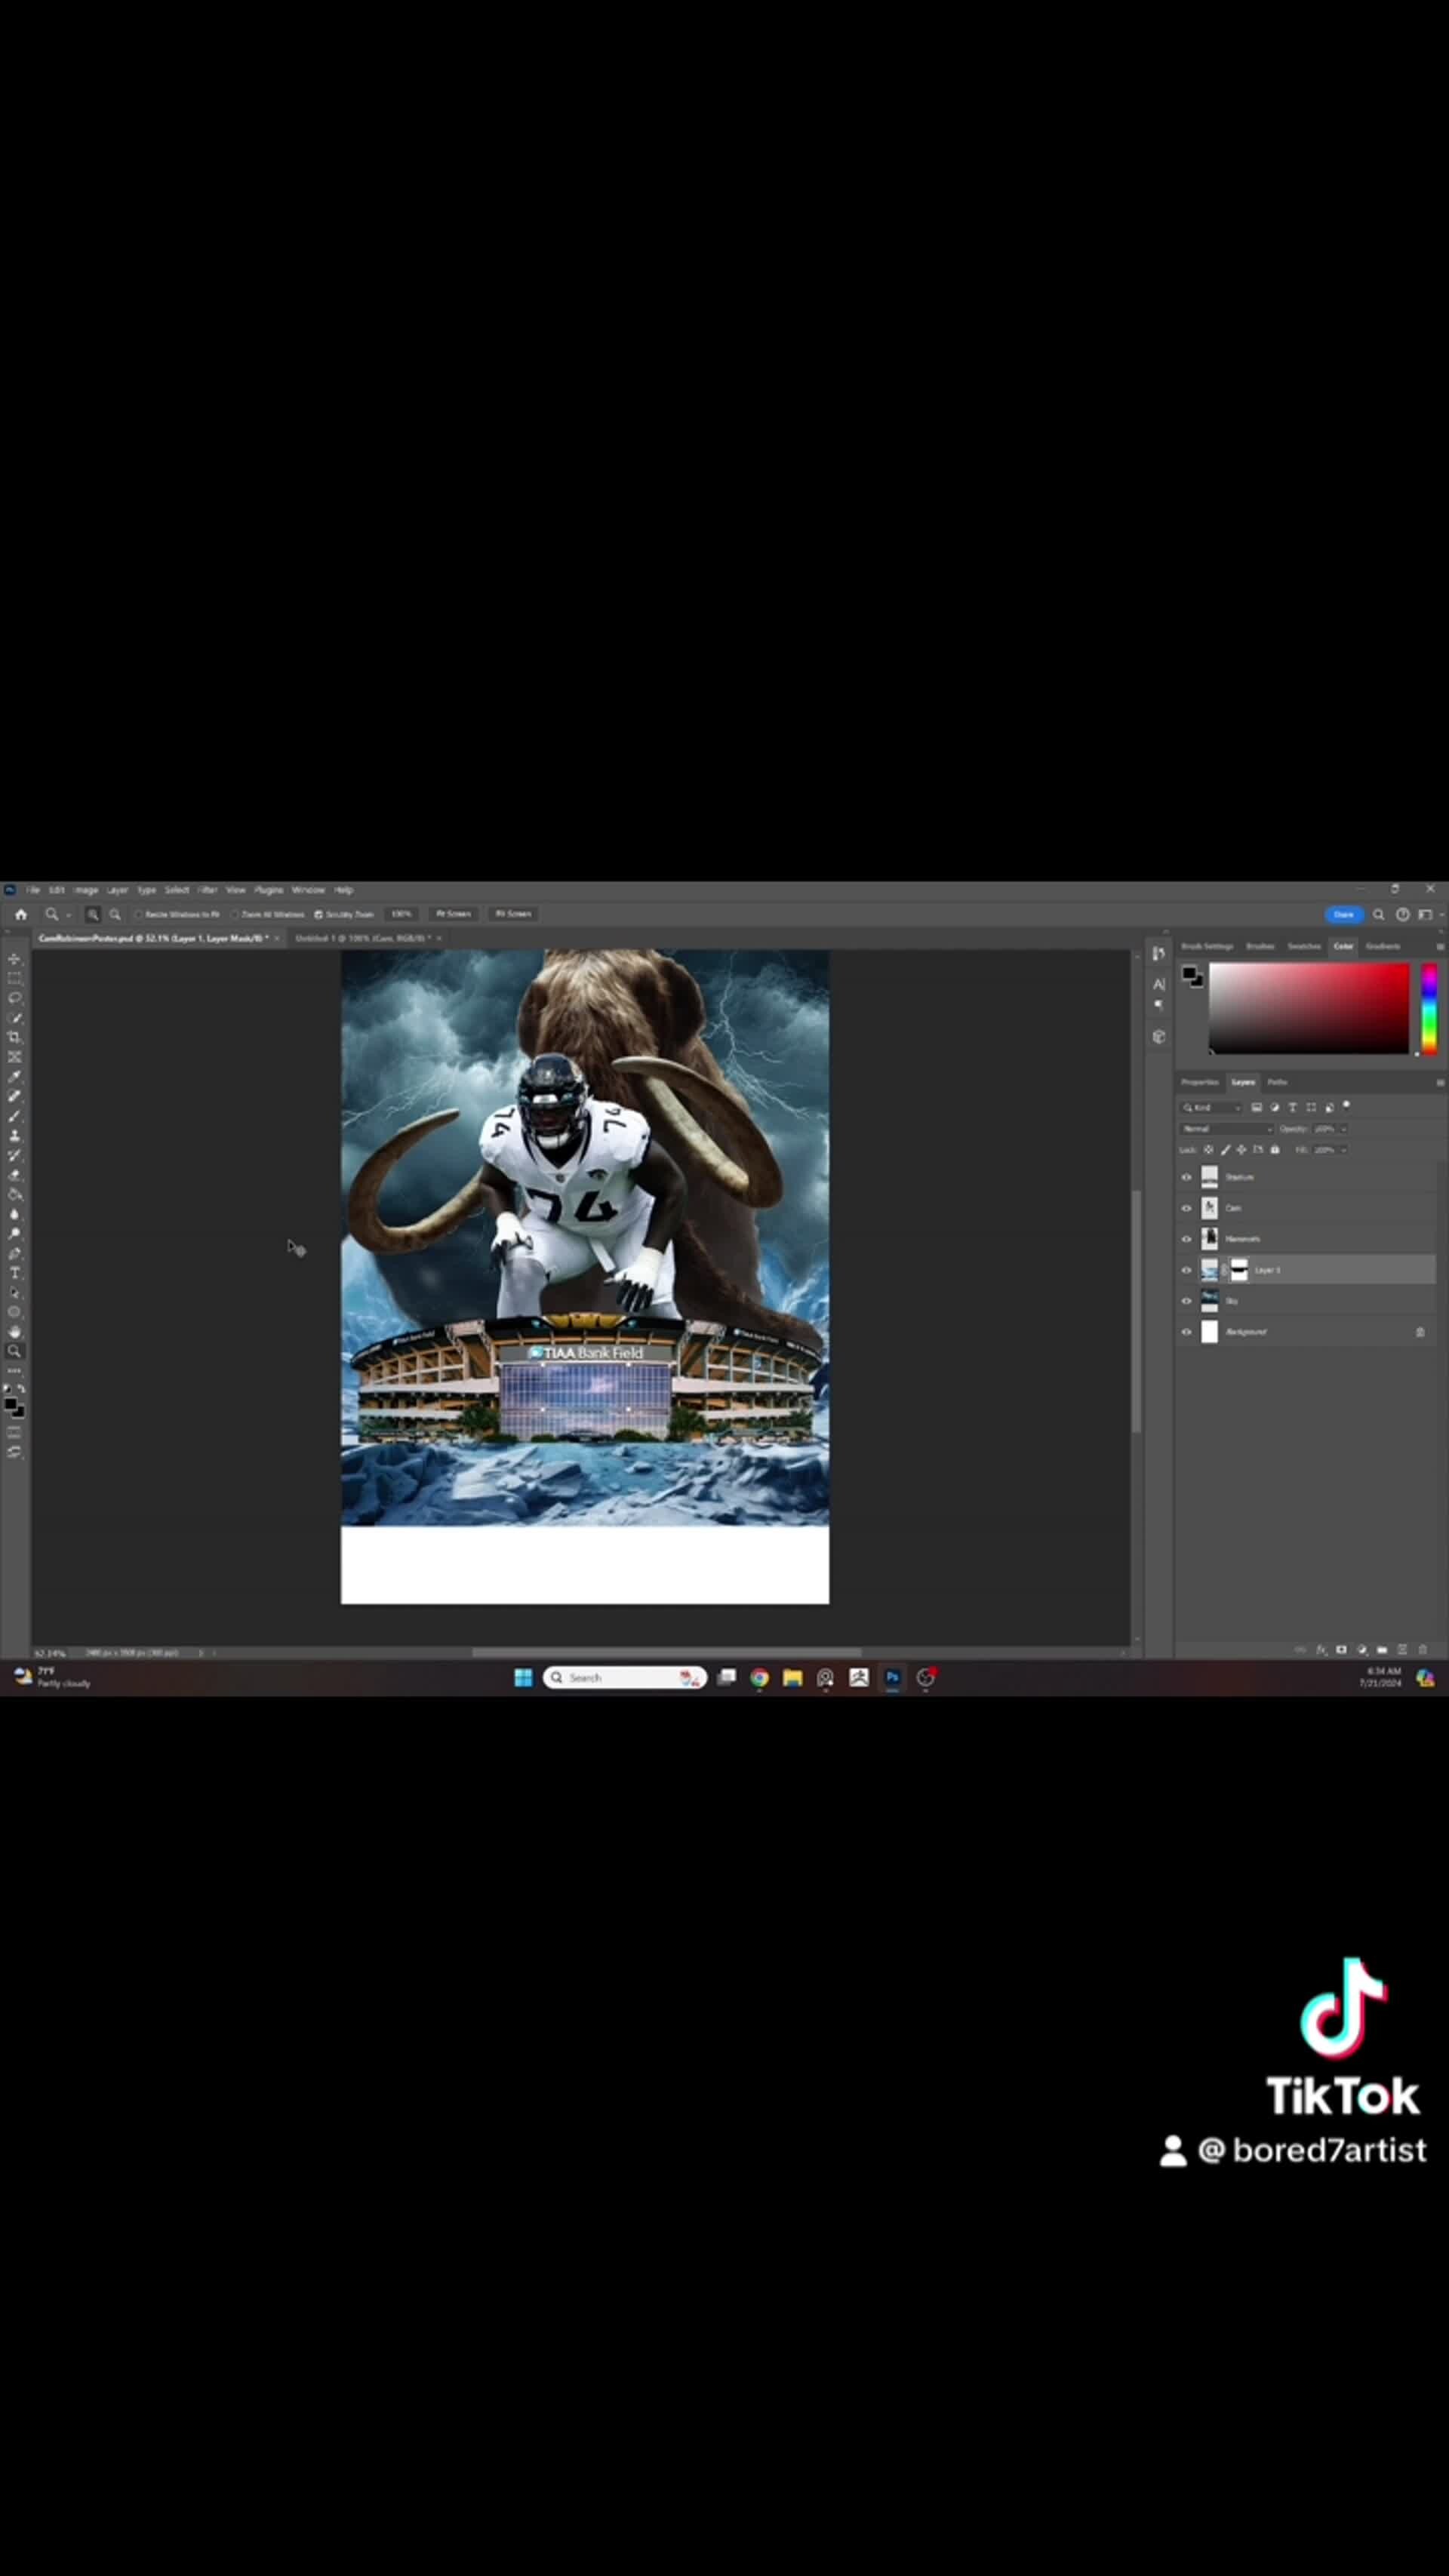
Task: Enable the Scrubby Zoom checkbox
Action: (319, 914)
